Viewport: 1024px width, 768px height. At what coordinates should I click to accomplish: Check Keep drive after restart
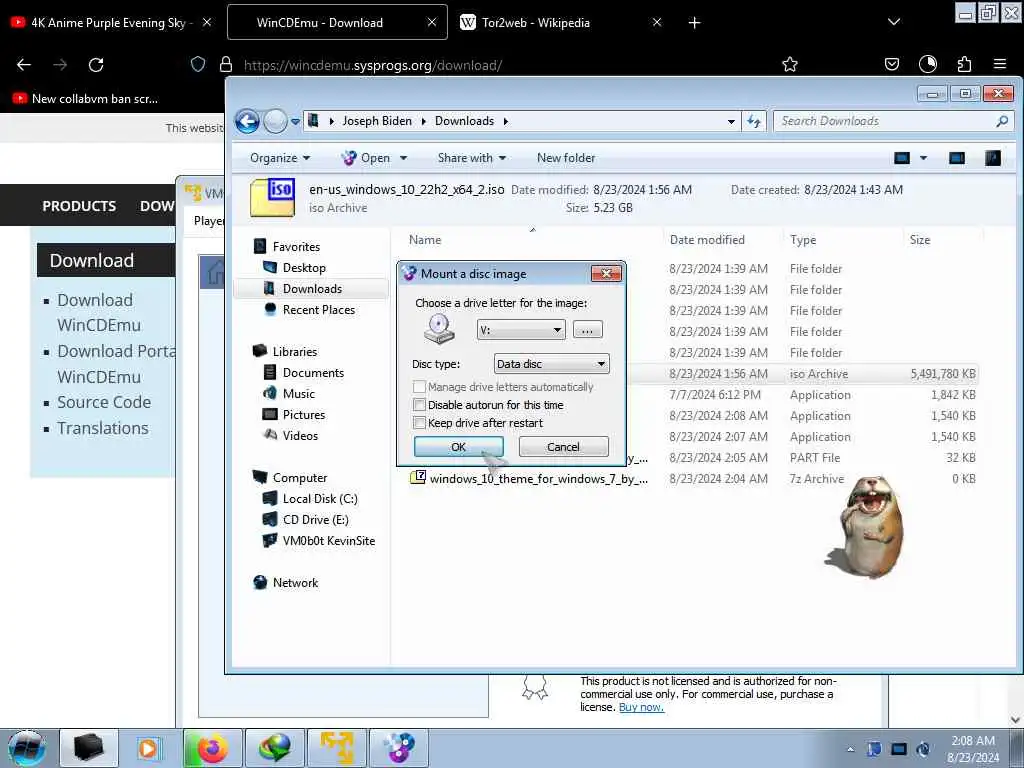pos(419,423)
